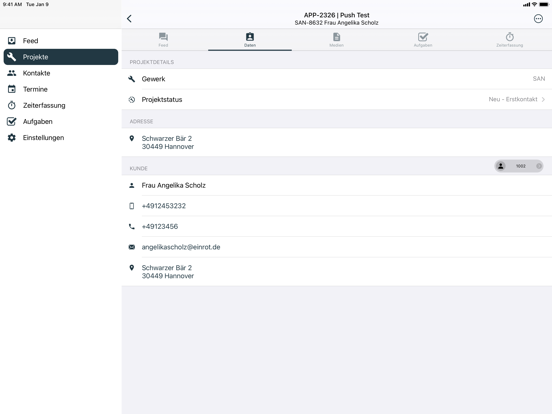Expand the Projektstatus chevron
This screenshot has height=414, width=552.
tap(543, 100)
